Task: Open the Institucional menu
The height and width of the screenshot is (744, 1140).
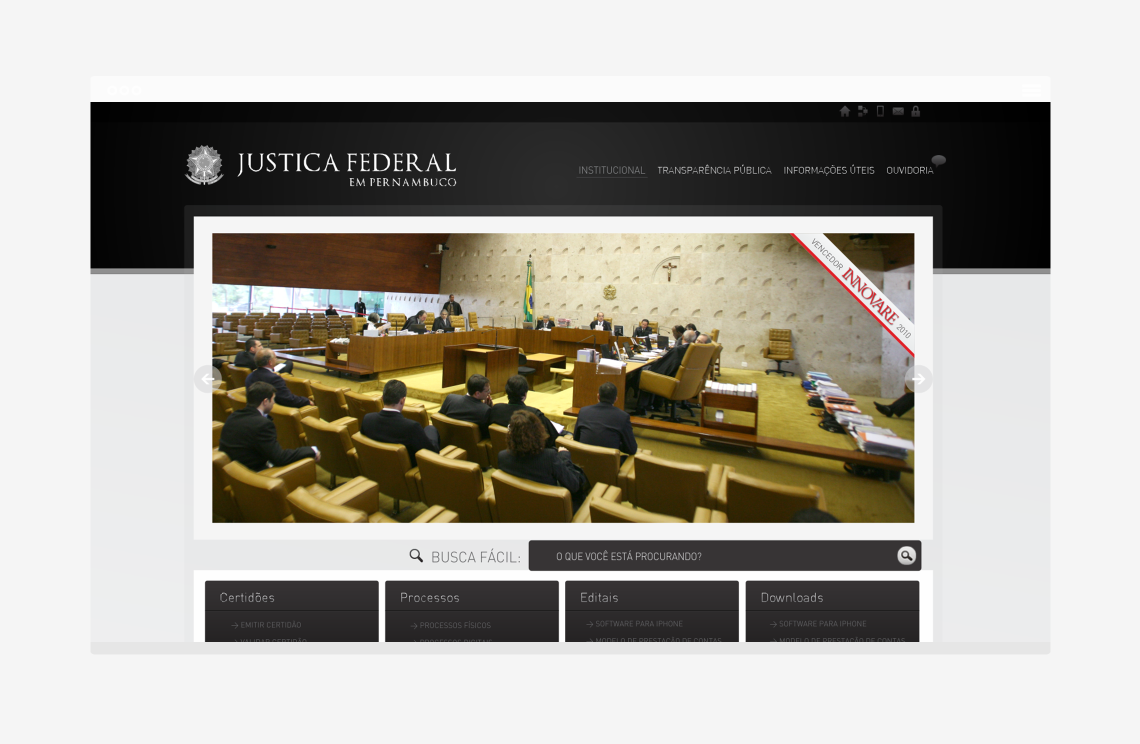Action: [x=612, y=170]
